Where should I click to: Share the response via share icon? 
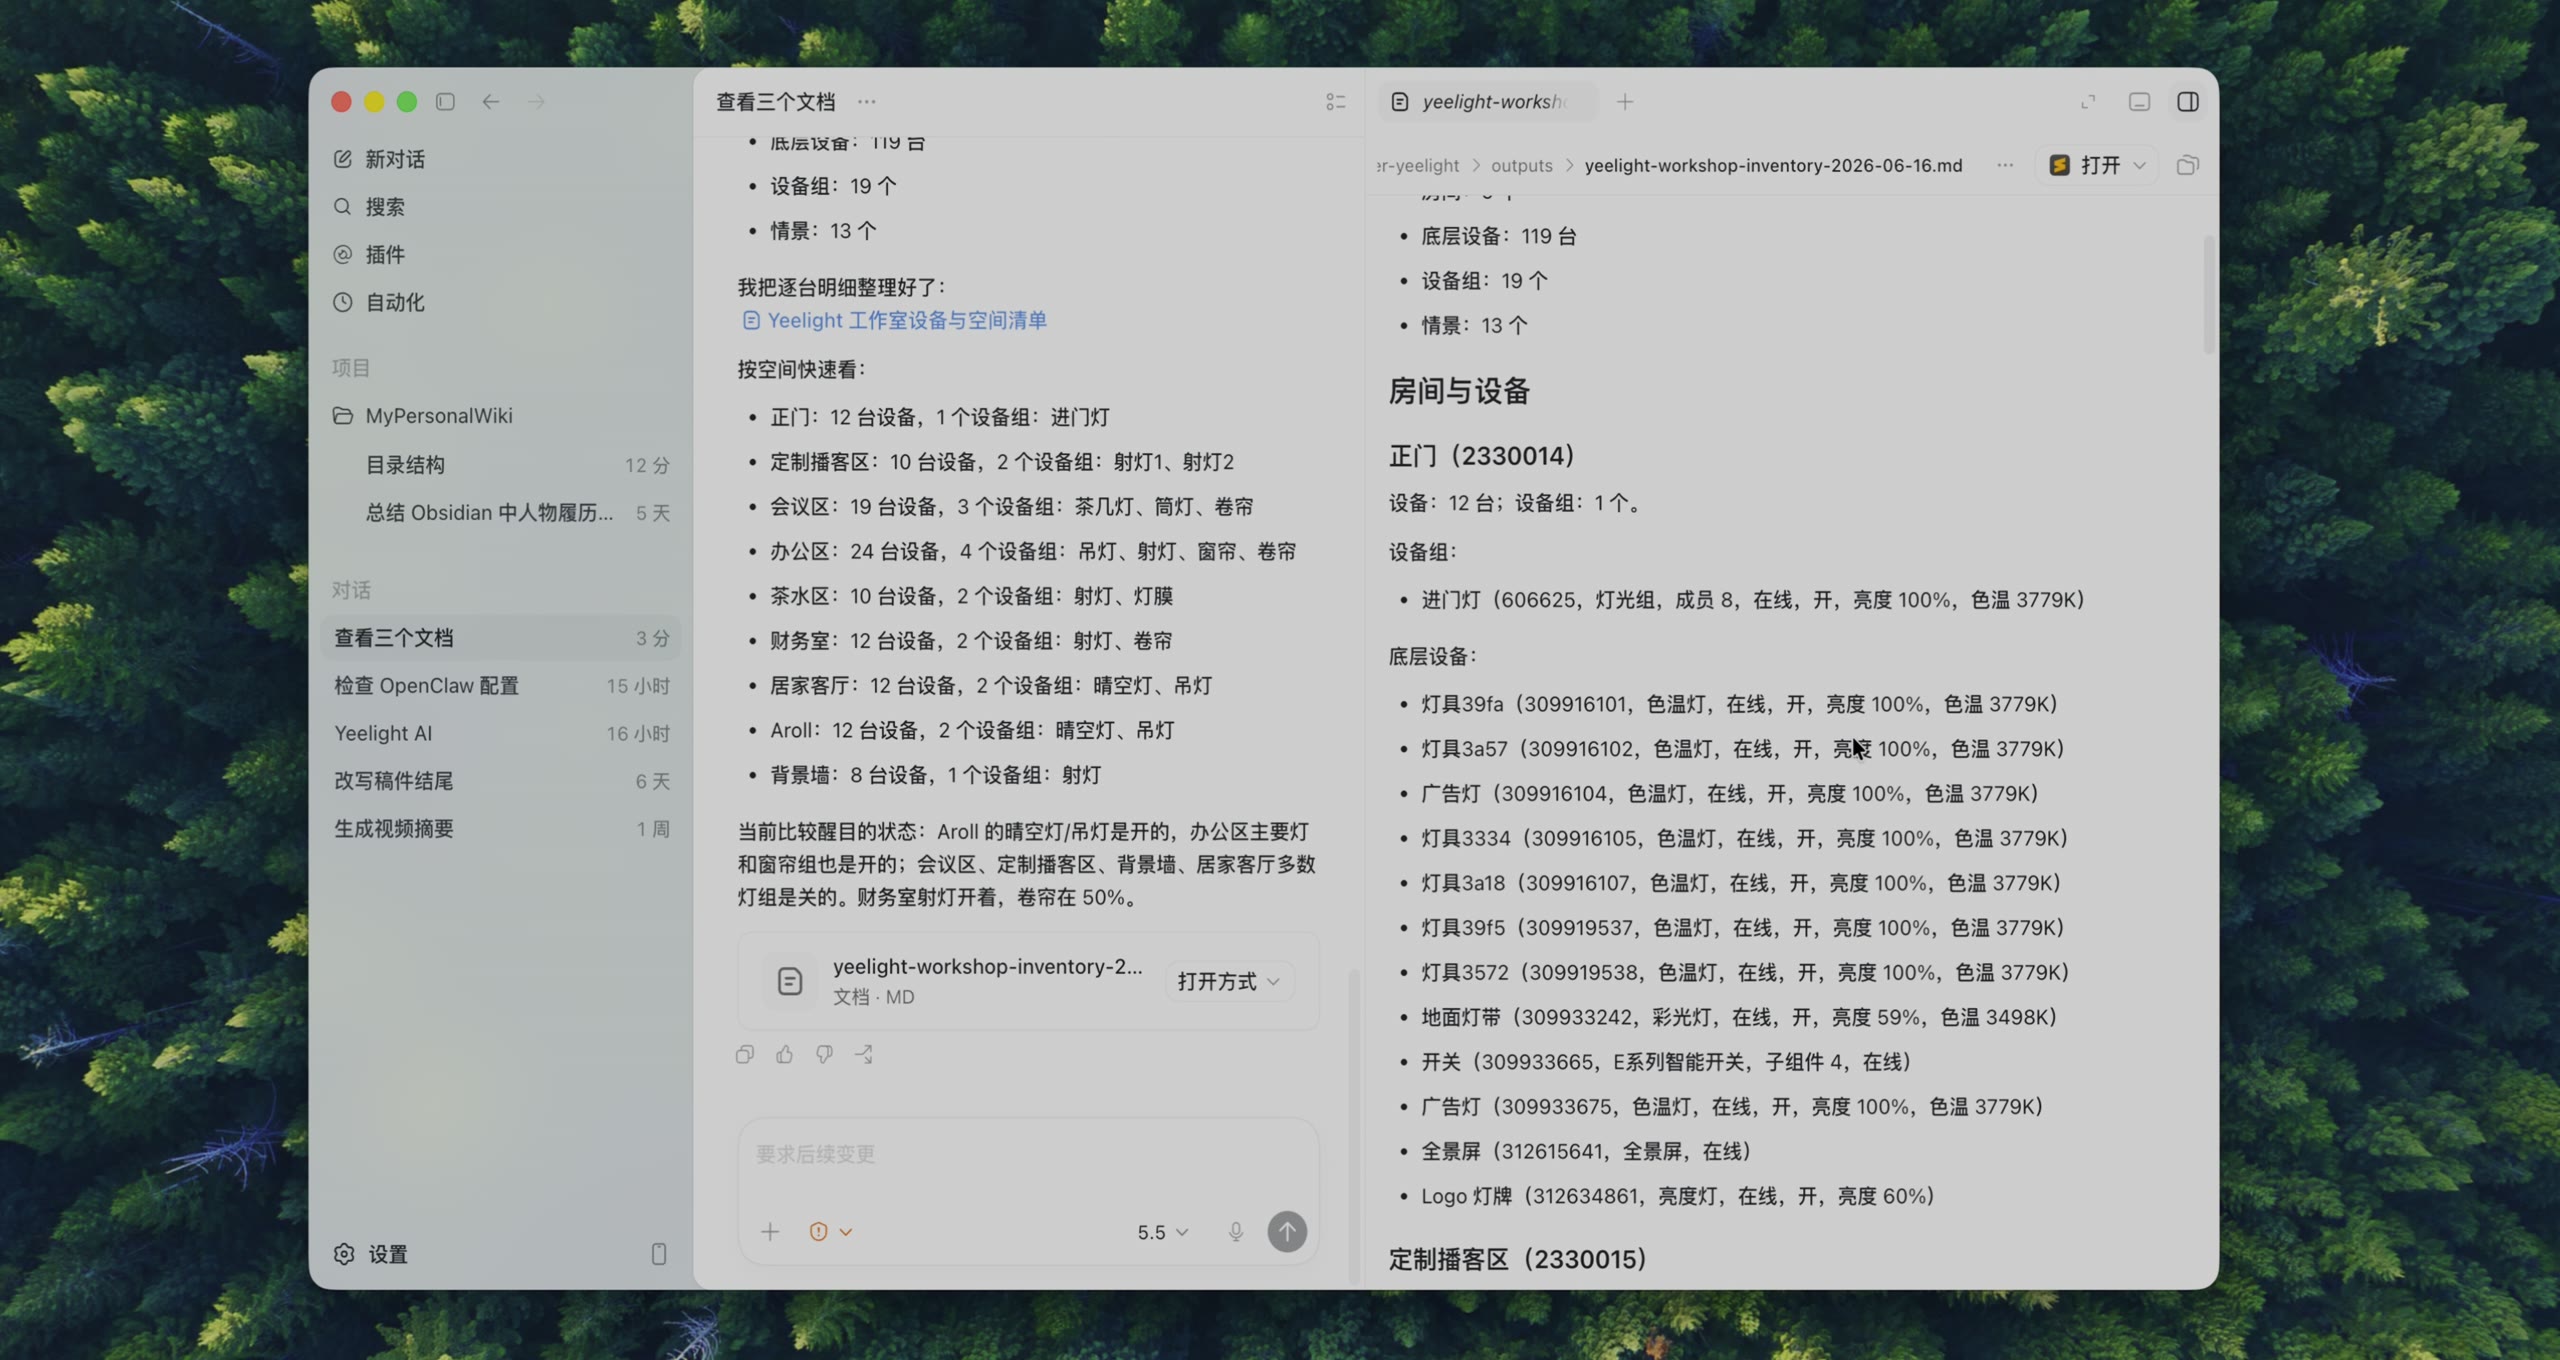(864, 1054)
